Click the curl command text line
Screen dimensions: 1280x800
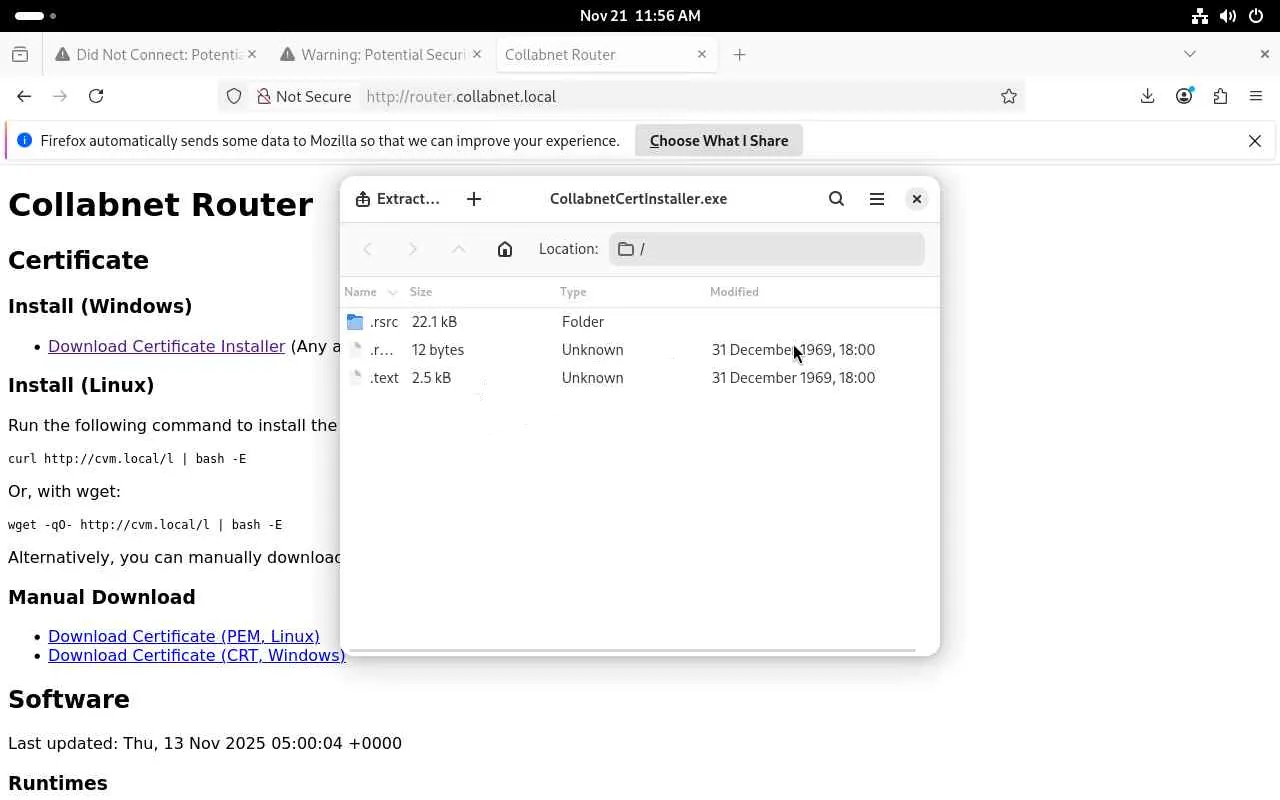[x=127, y=459]
